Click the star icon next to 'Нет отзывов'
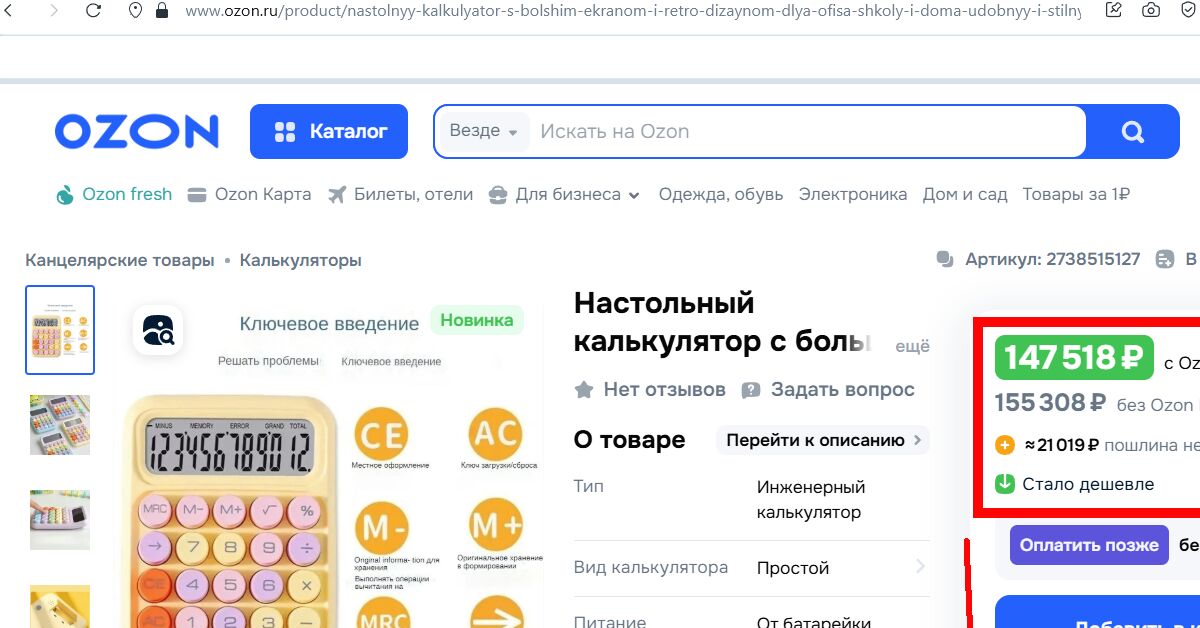Viewport: 1200px width, 628px height. click(x=583, y=390)
